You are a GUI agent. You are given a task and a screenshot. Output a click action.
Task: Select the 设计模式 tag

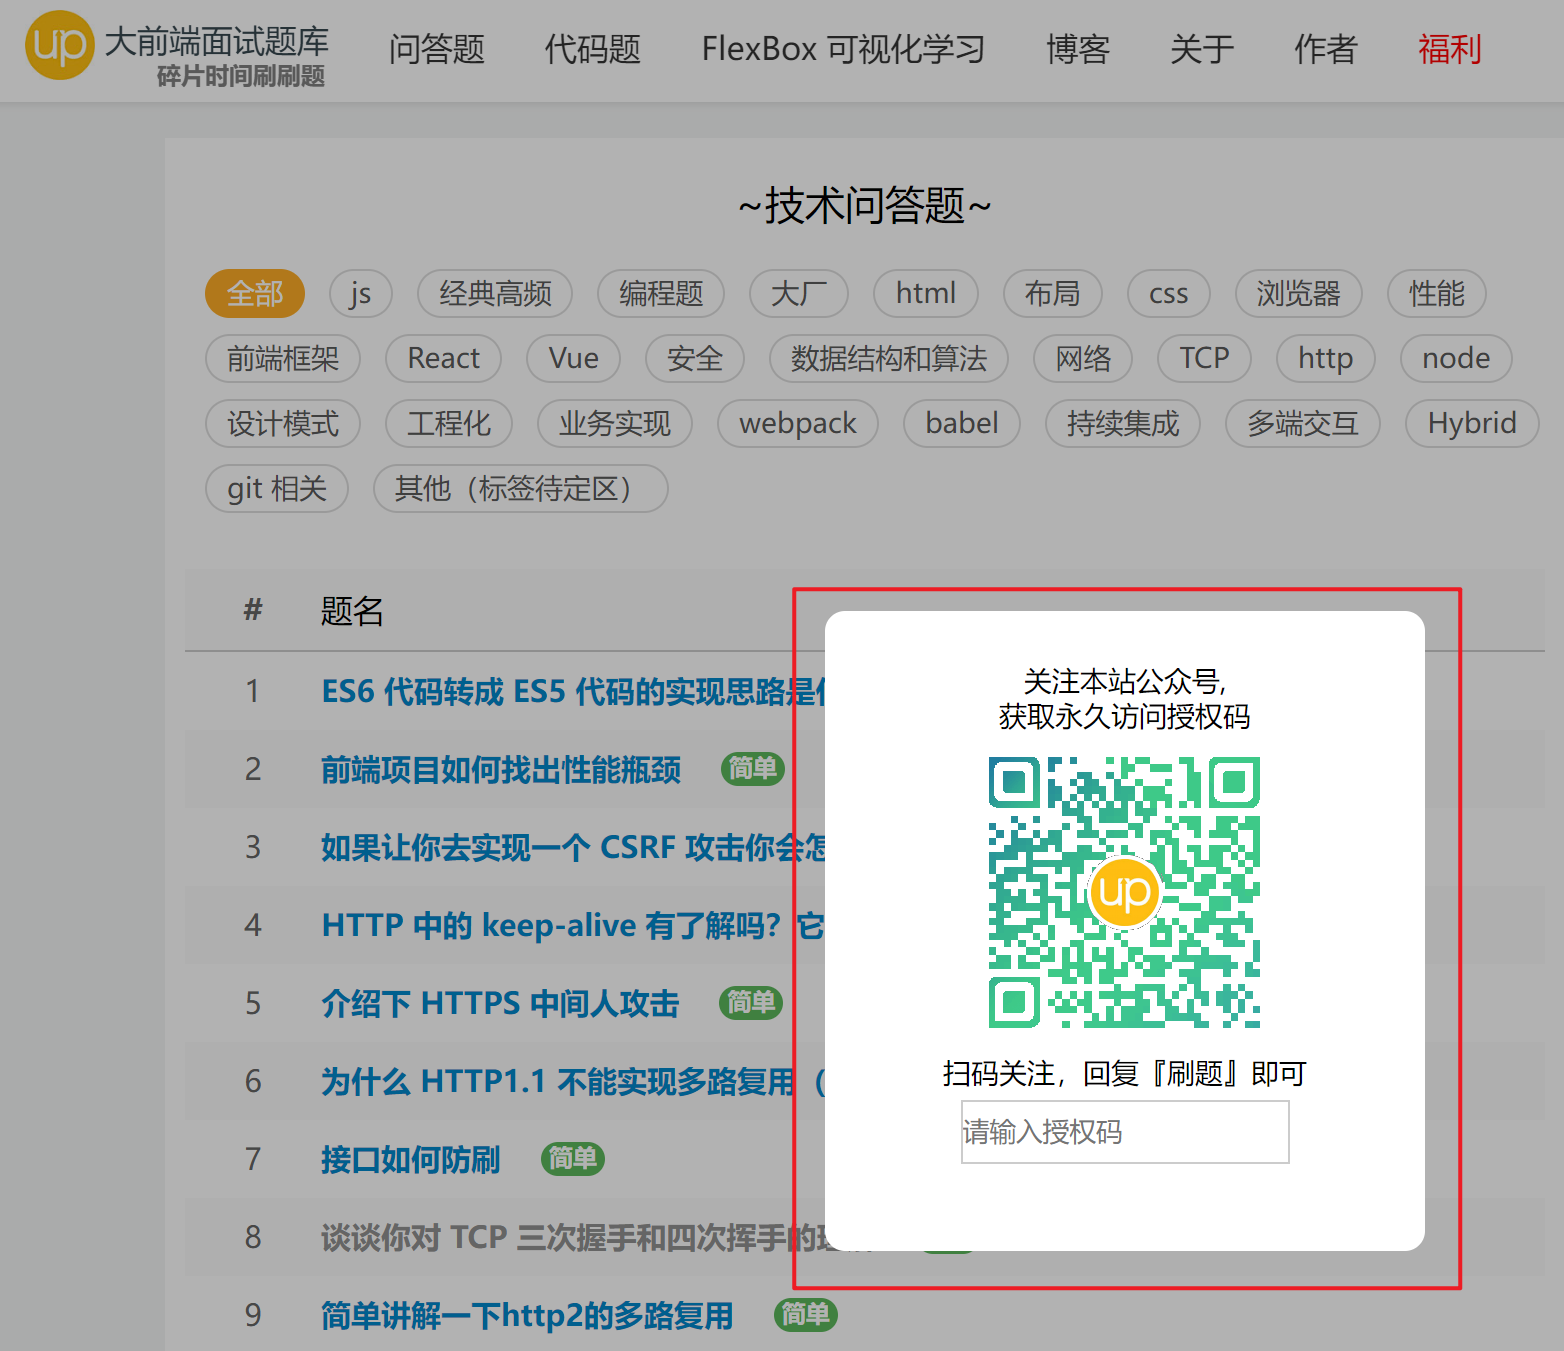click(x=283, y=423)
